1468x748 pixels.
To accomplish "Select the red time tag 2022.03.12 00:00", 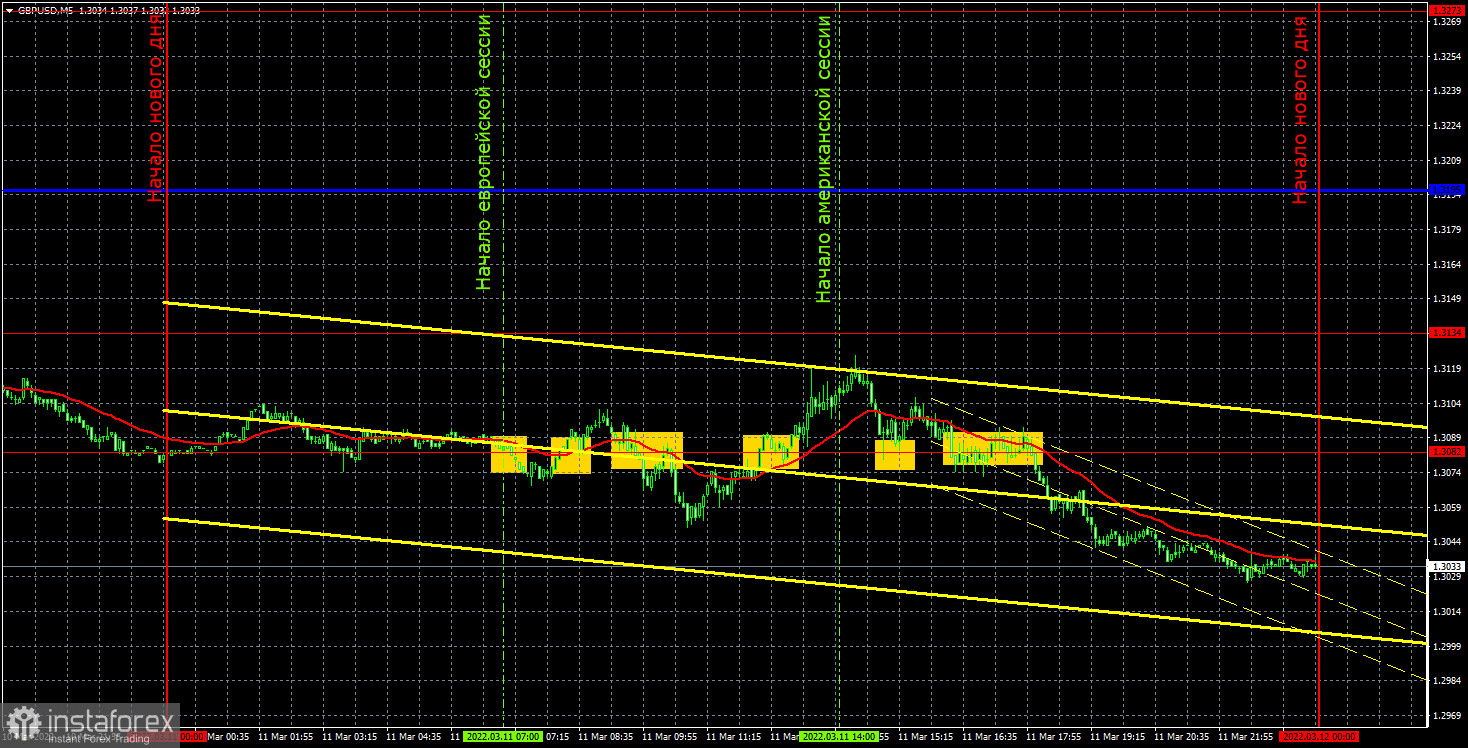I will pos(1318,736).
